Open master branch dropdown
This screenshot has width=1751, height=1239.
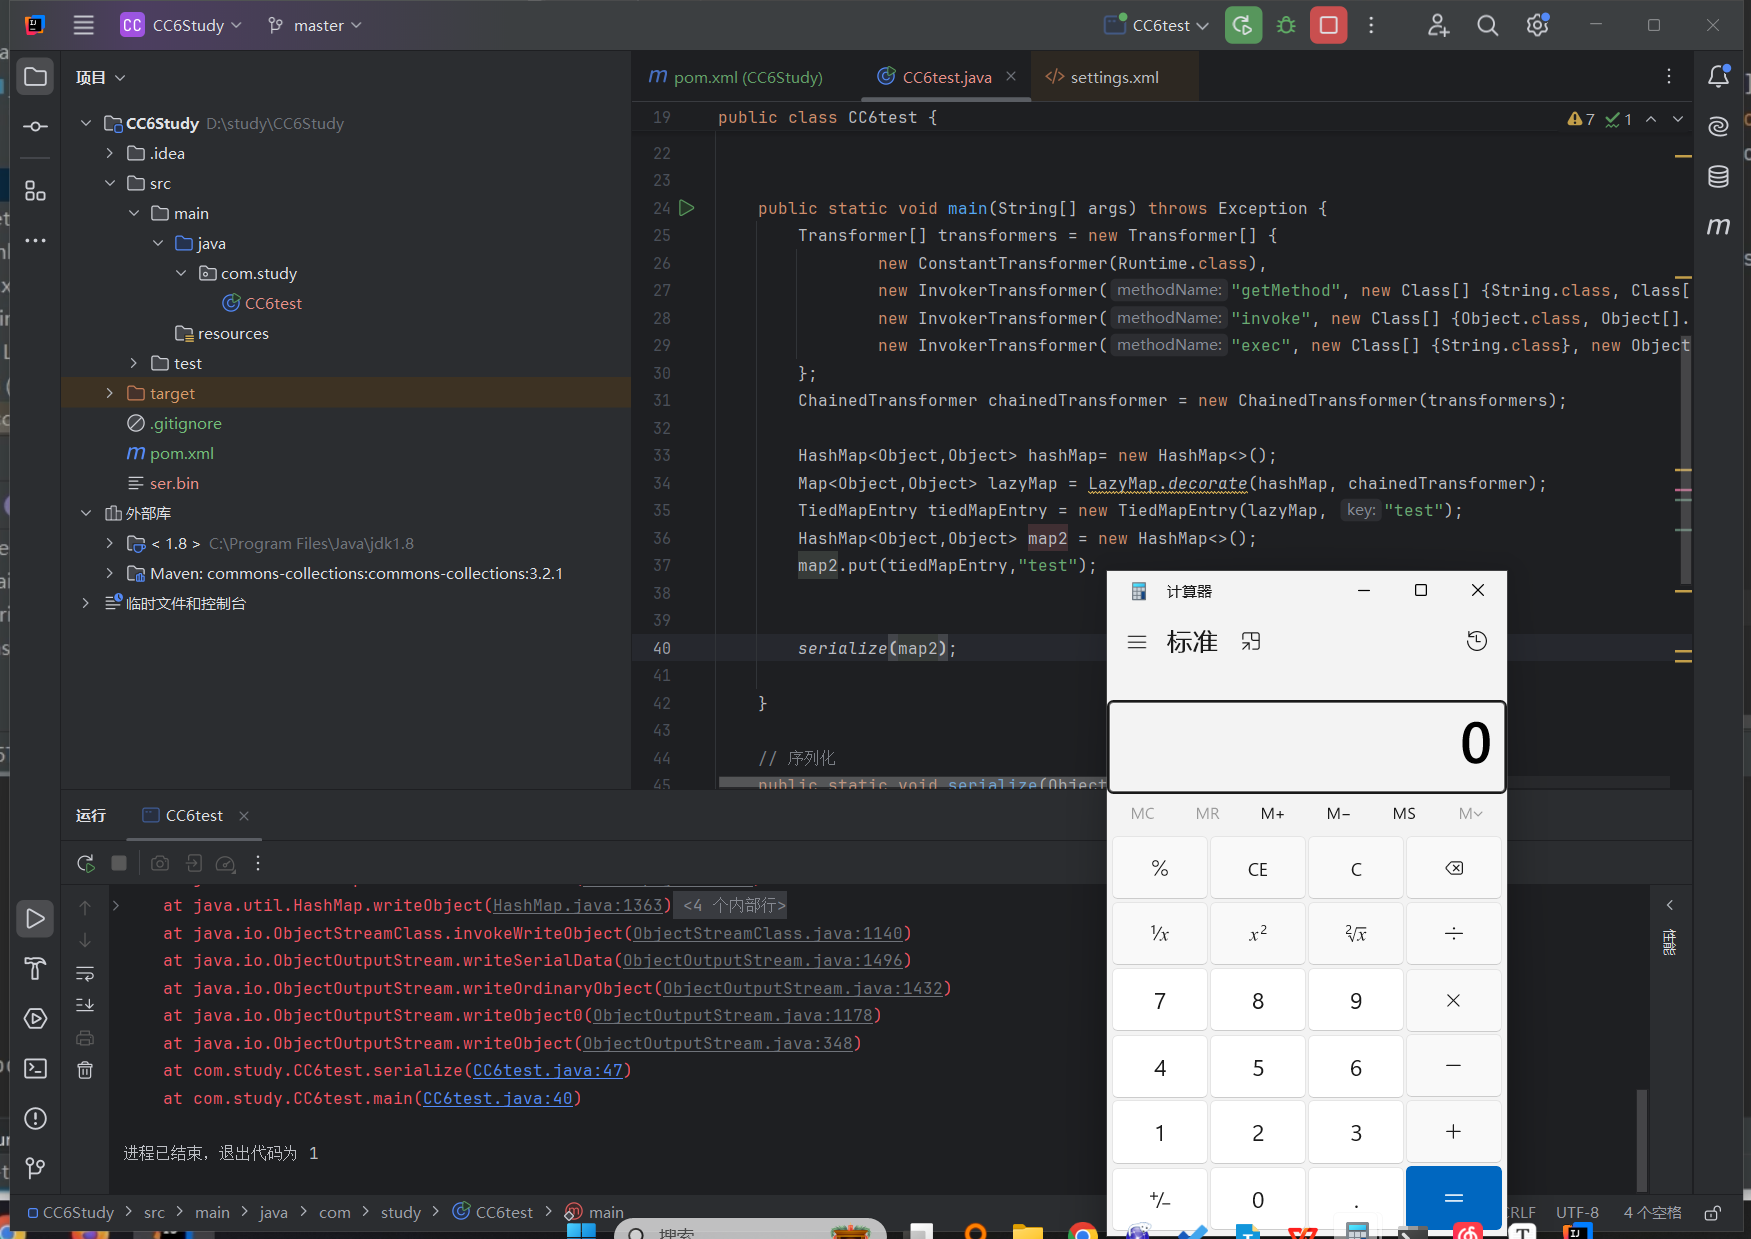[315, 25]
